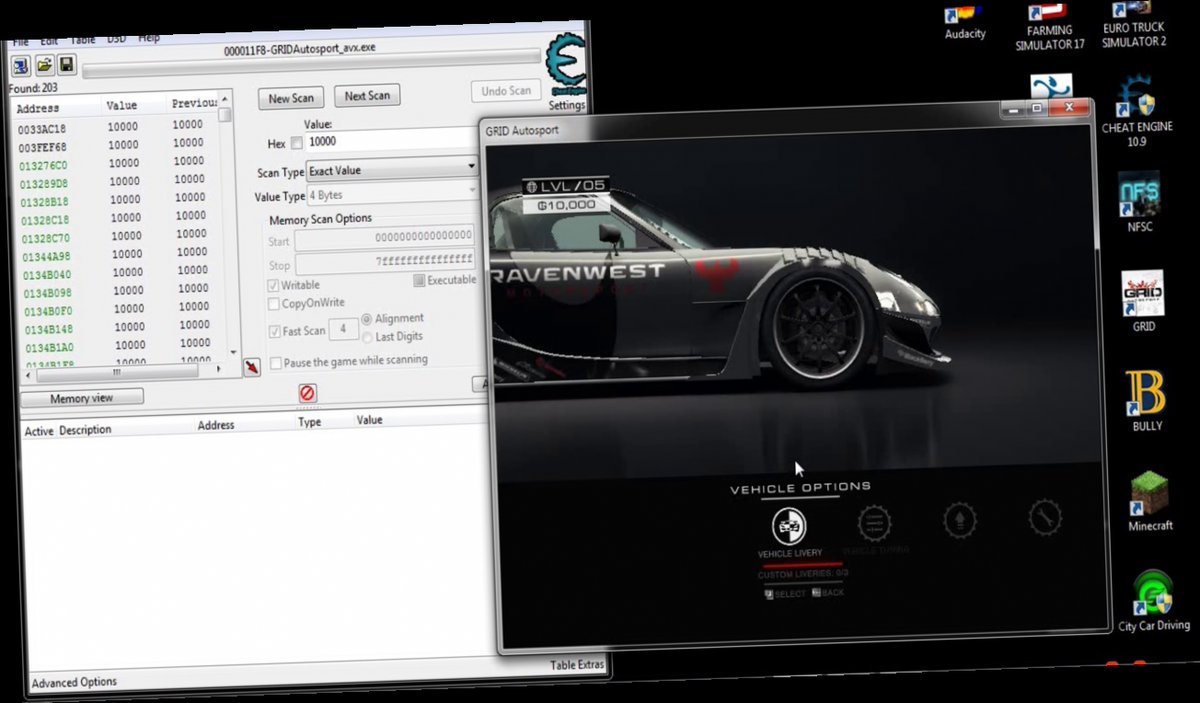Click the red no-entry clear list icon
This screenshot has height=703, width=1200.
[307, 393]
